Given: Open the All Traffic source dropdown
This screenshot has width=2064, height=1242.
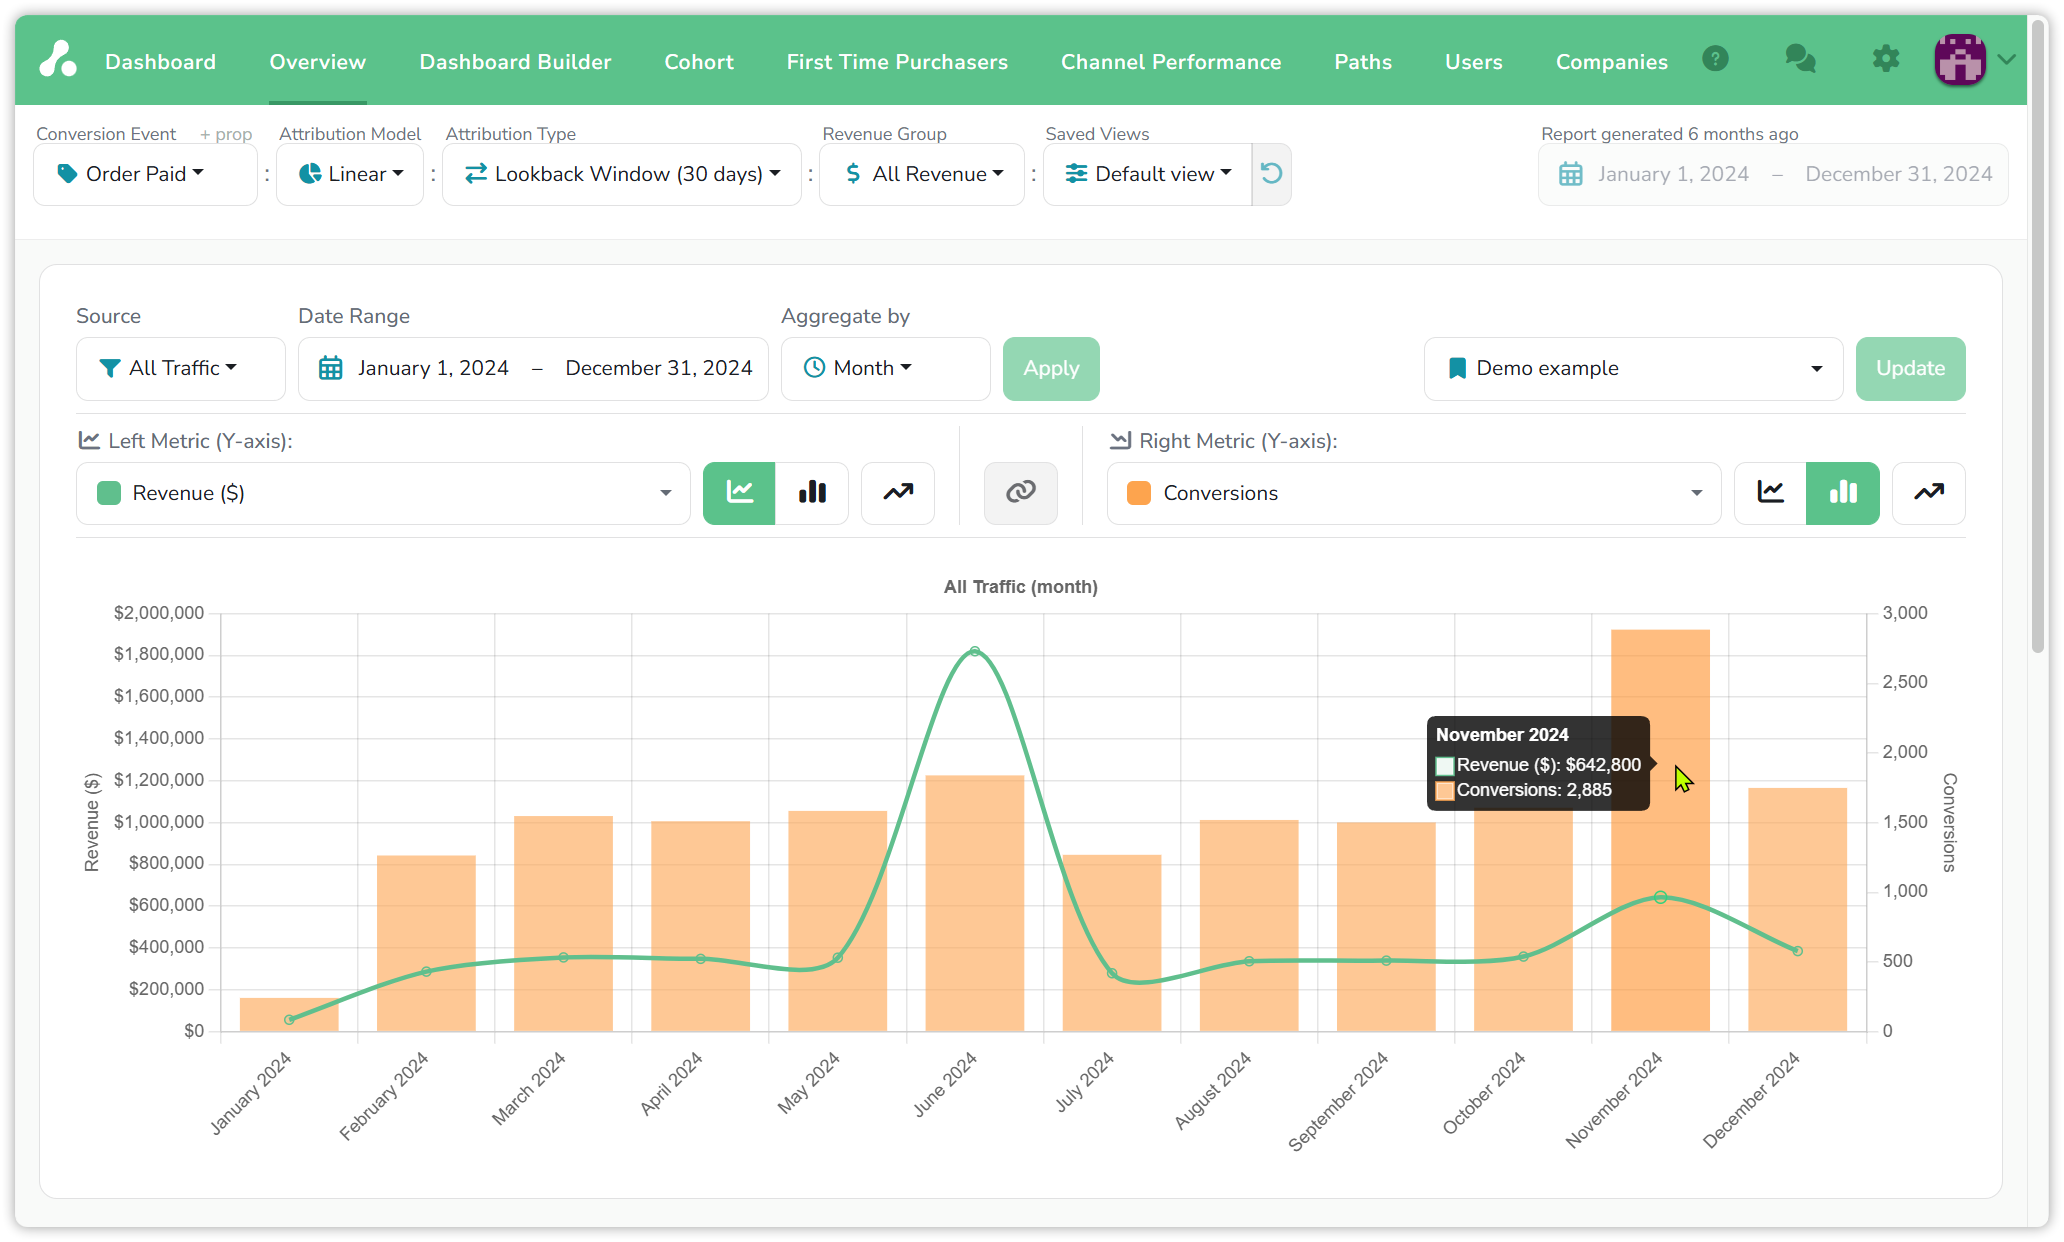Looking at the screenshot, I should (x=181, y=368).
